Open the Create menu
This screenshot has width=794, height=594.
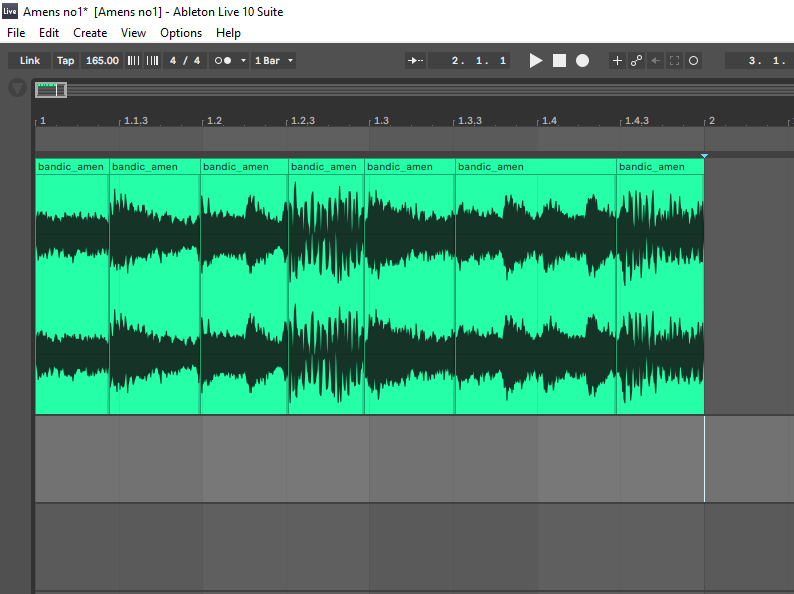coord(90,33)
